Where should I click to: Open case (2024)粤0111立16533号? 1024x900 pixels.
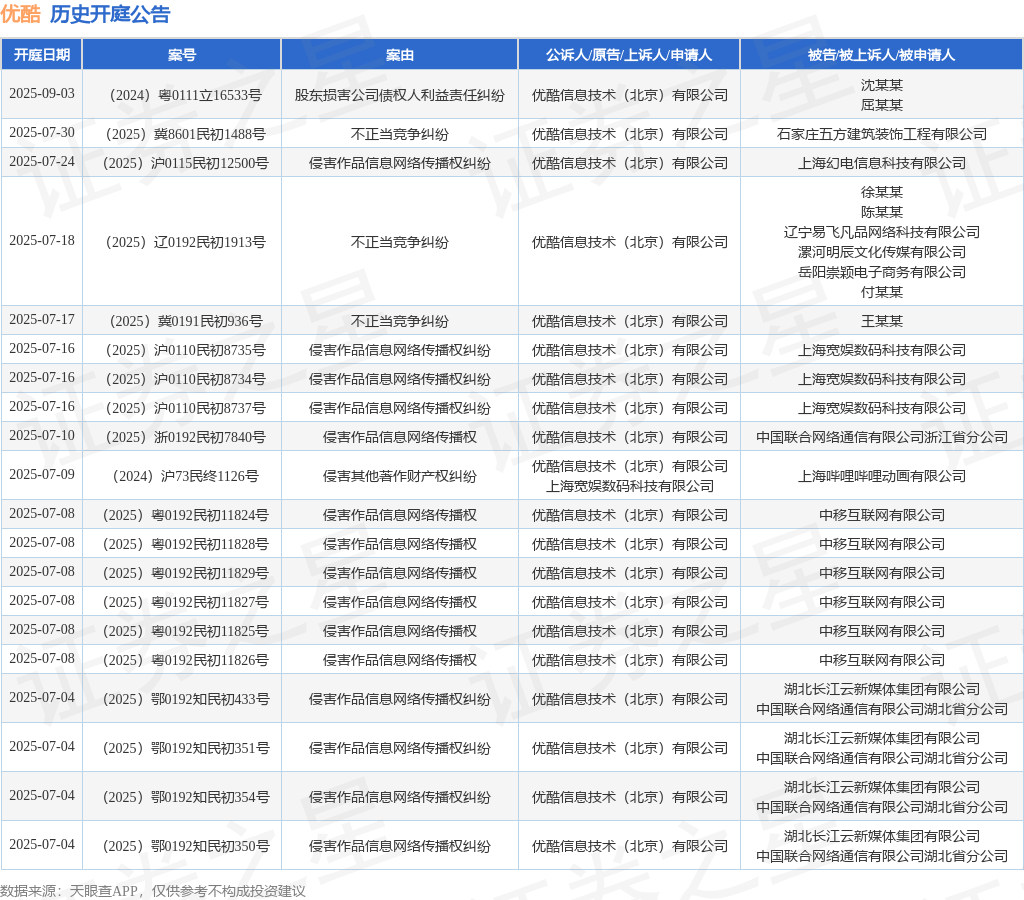click(x=182, y=95)
